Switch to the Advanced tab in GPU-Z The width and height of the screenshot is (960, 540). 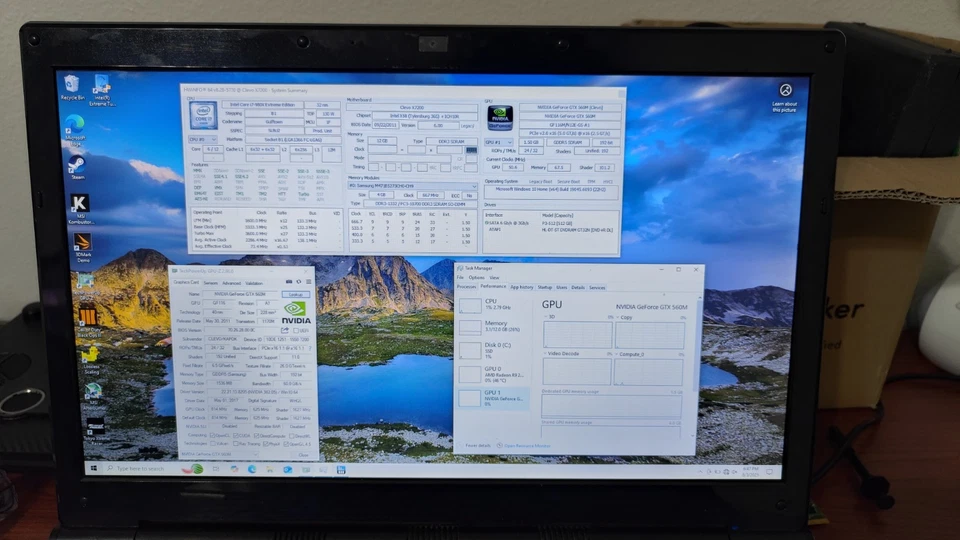point(231,283)
